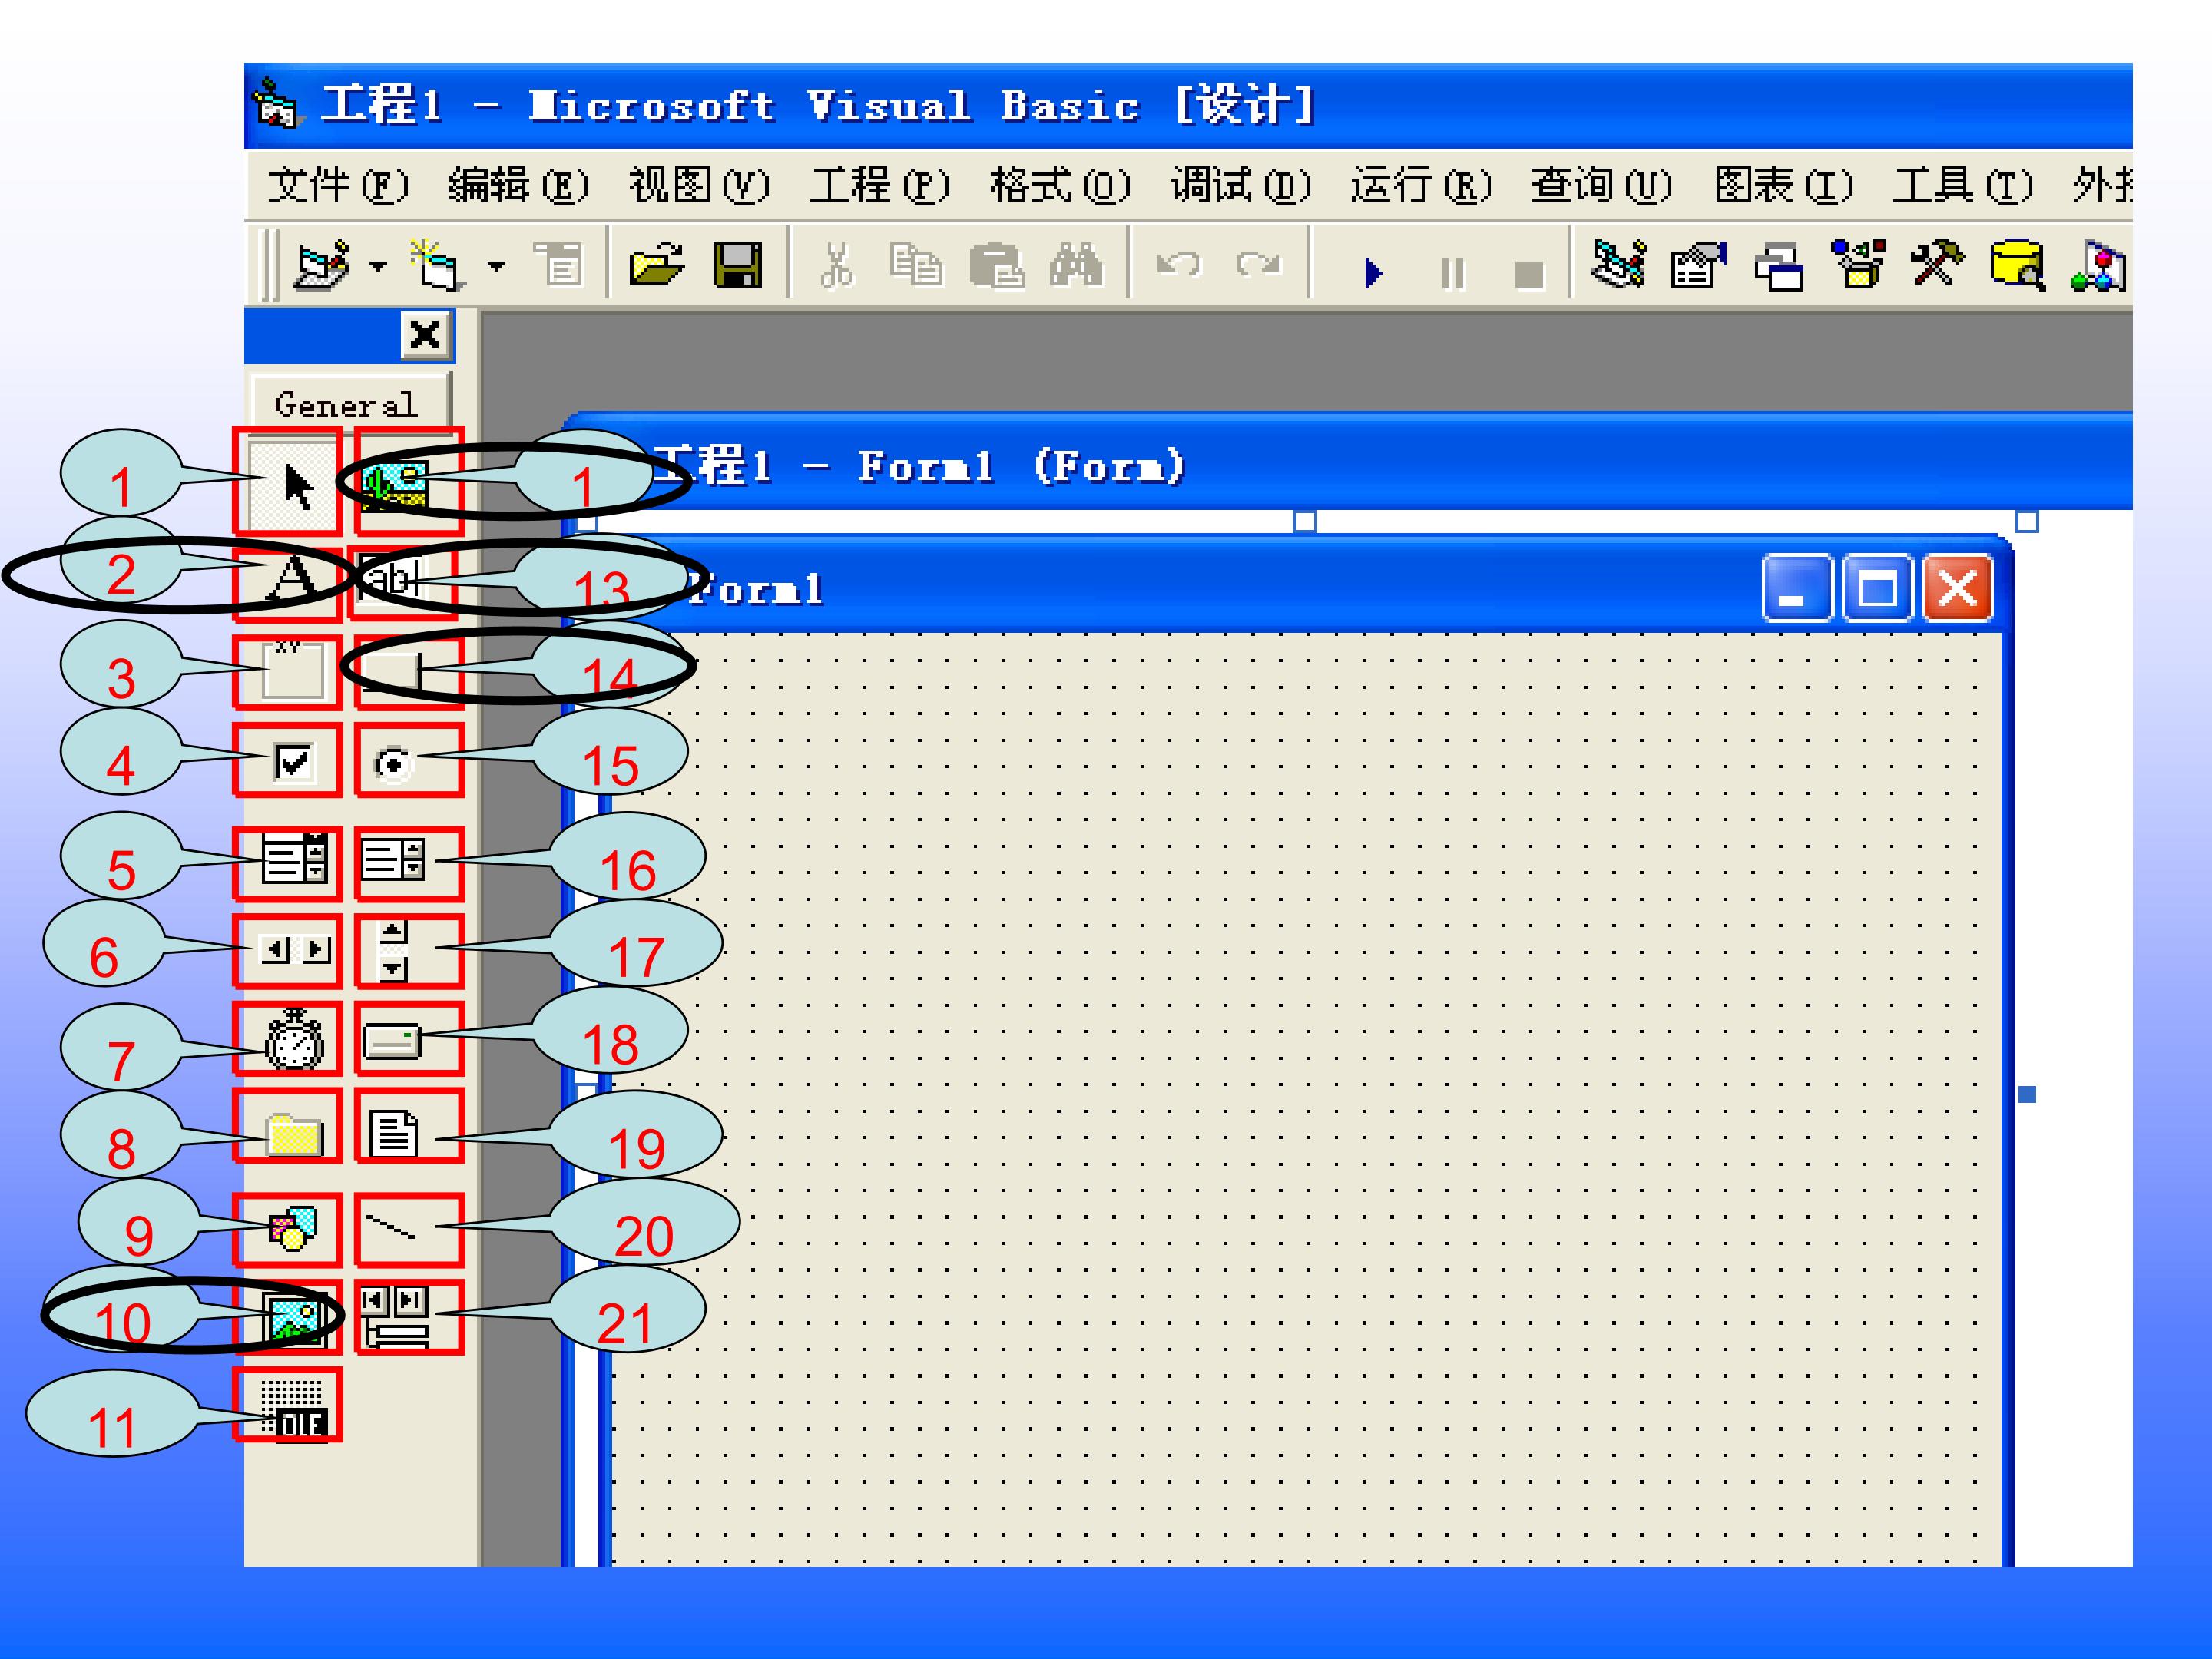Open the 调试(D) menu
Viewport: 2212px width, 1659px height.
pos(1239,186)
